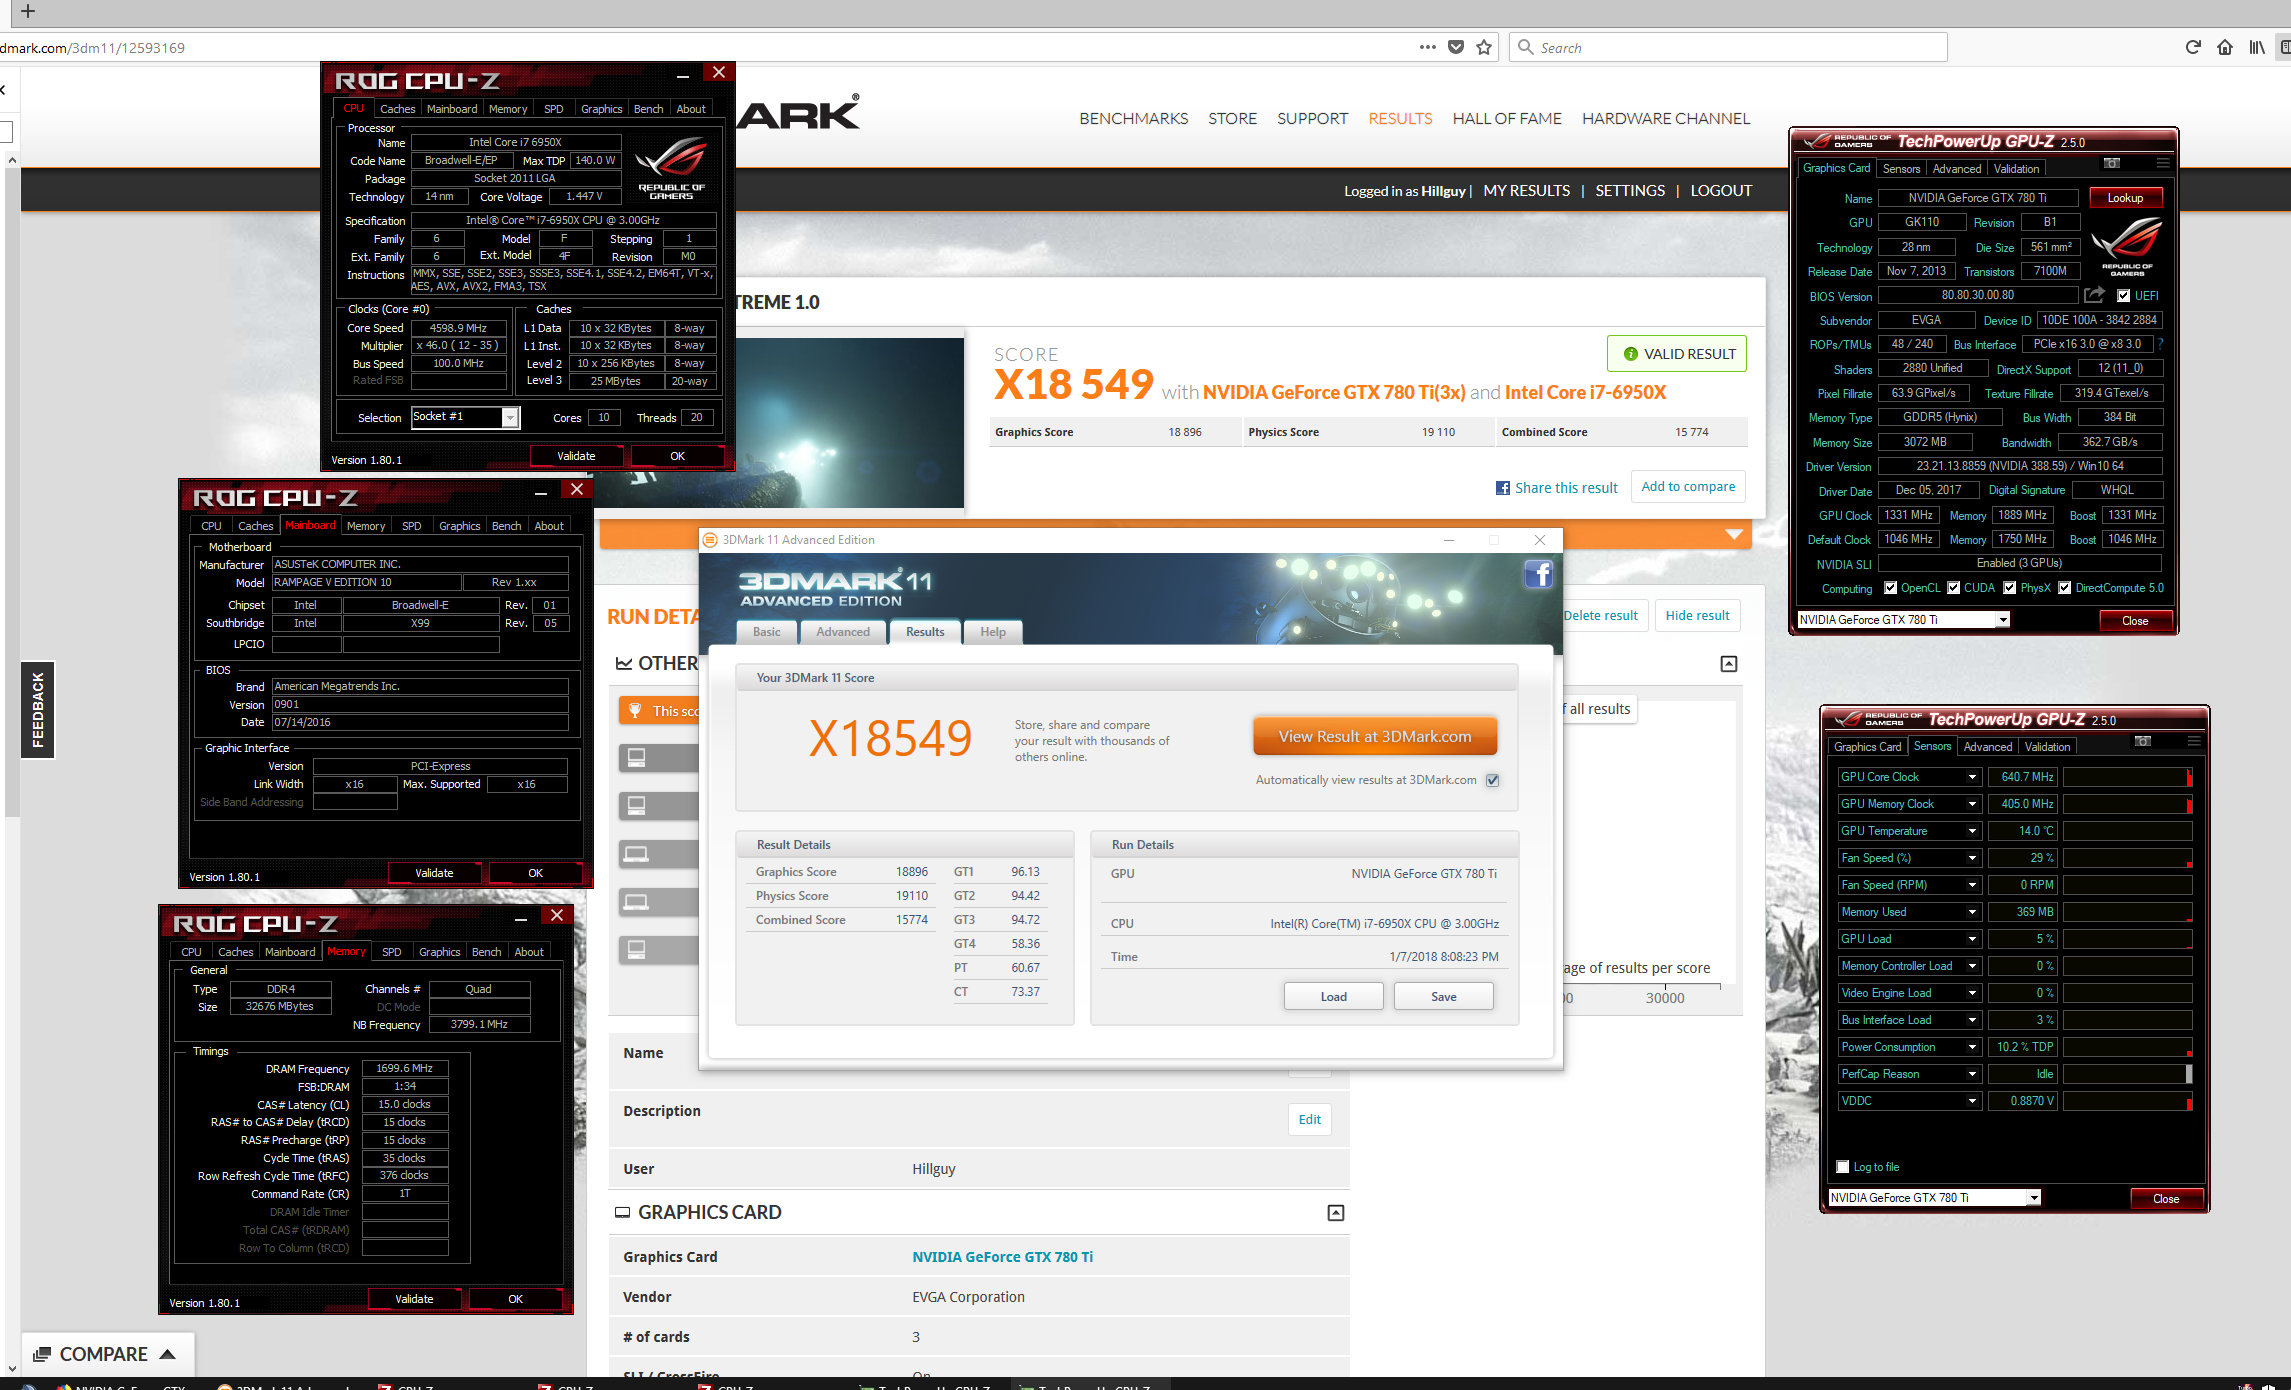
Task: Click the VDDC sensor graph
Action: pos(2127,1101)
